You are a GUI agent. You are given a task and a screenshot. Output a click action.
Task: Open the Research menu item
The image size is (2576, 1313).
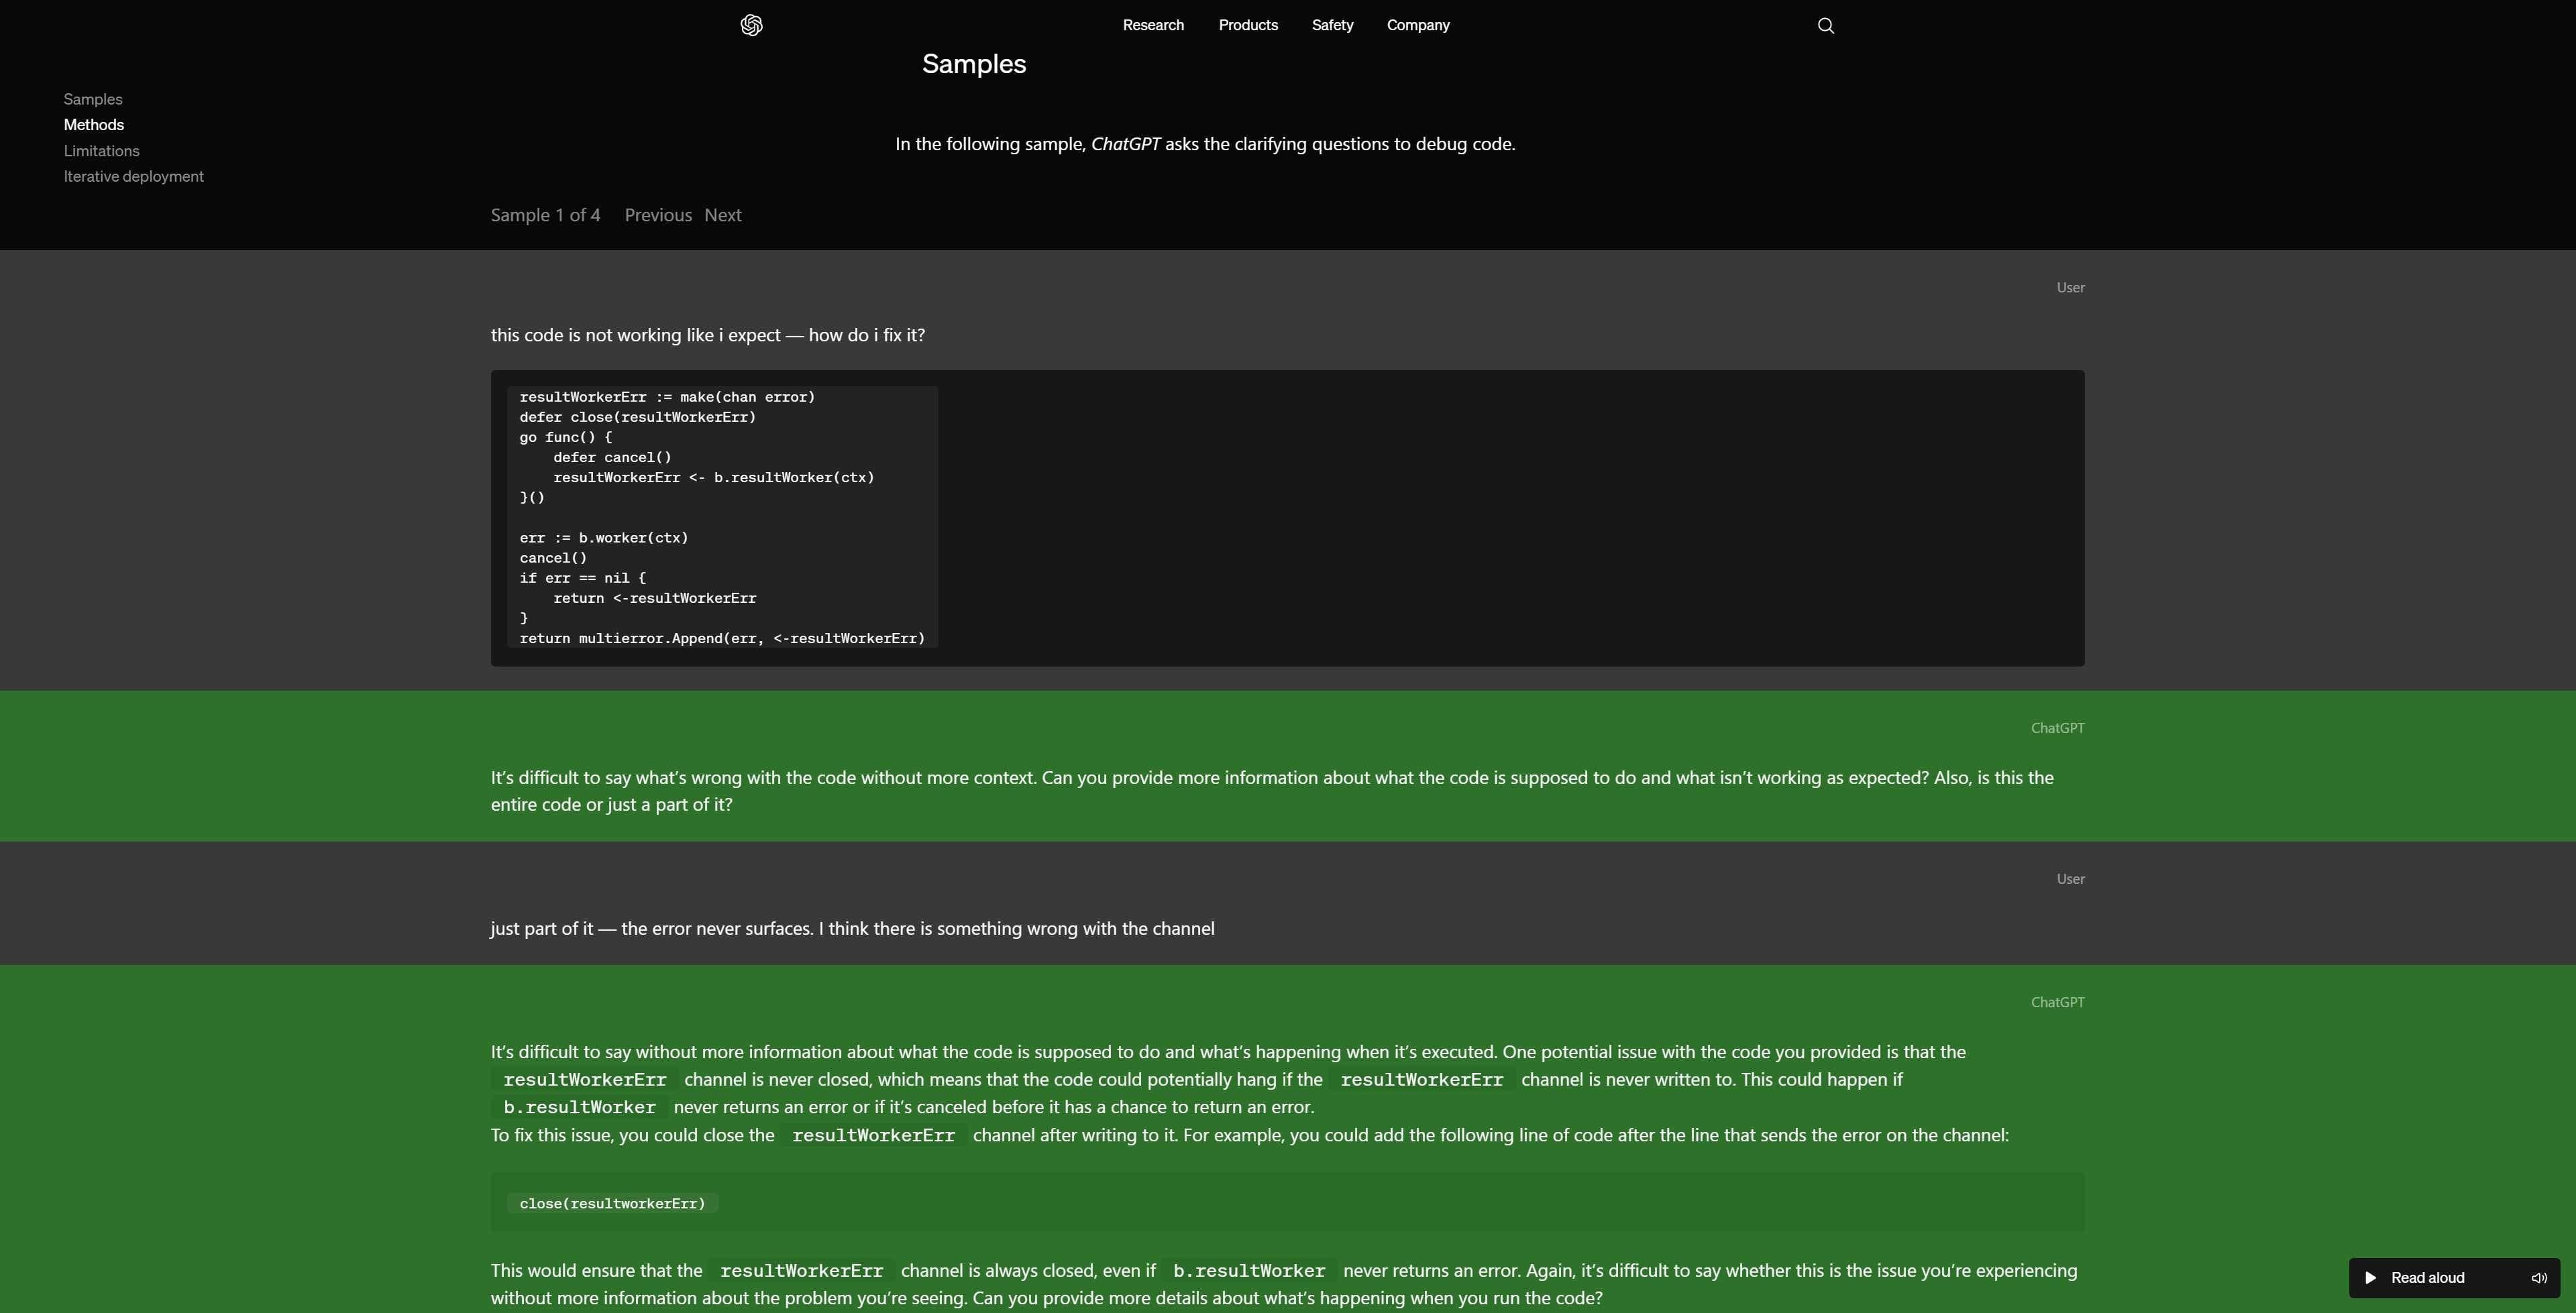click(1153, 25)
